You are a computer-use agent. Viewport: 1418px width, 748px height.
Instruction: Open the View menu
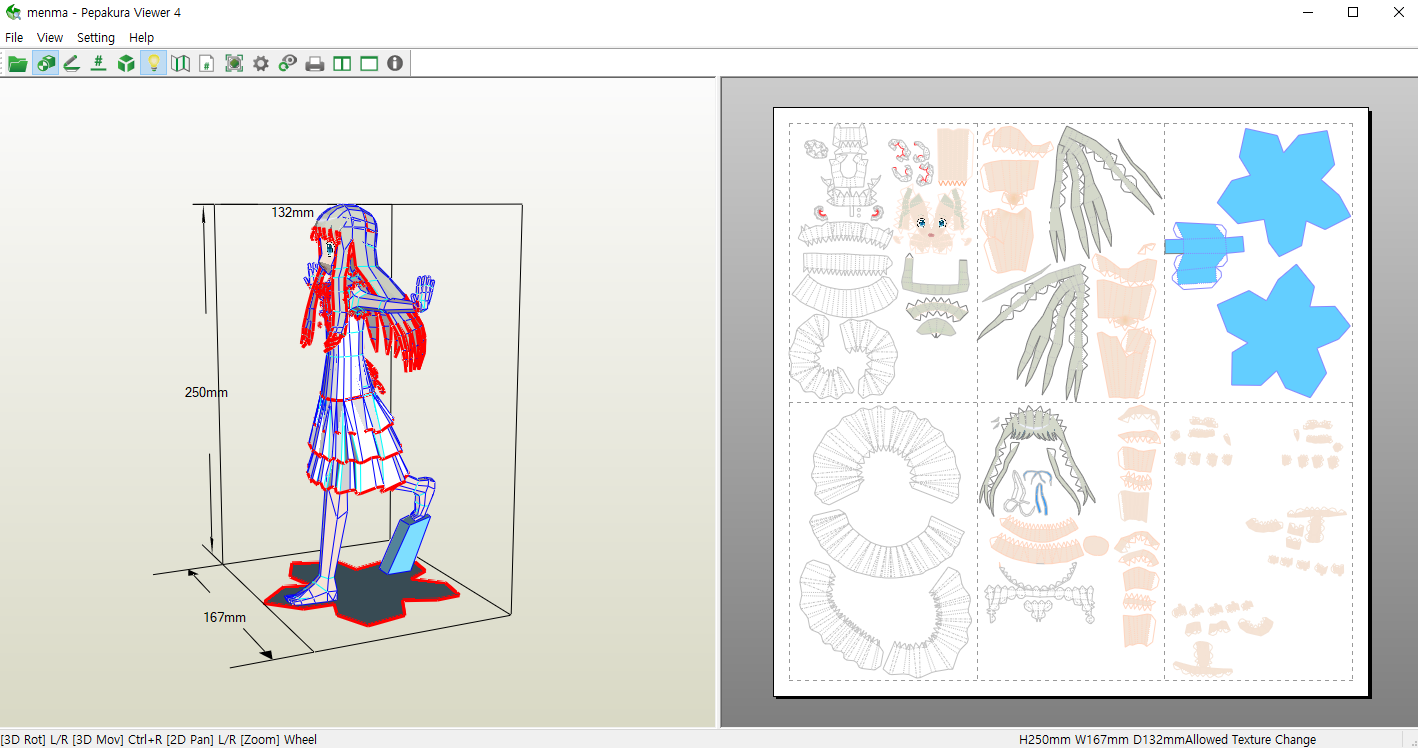pyautogui.click(x=50, y=38)
